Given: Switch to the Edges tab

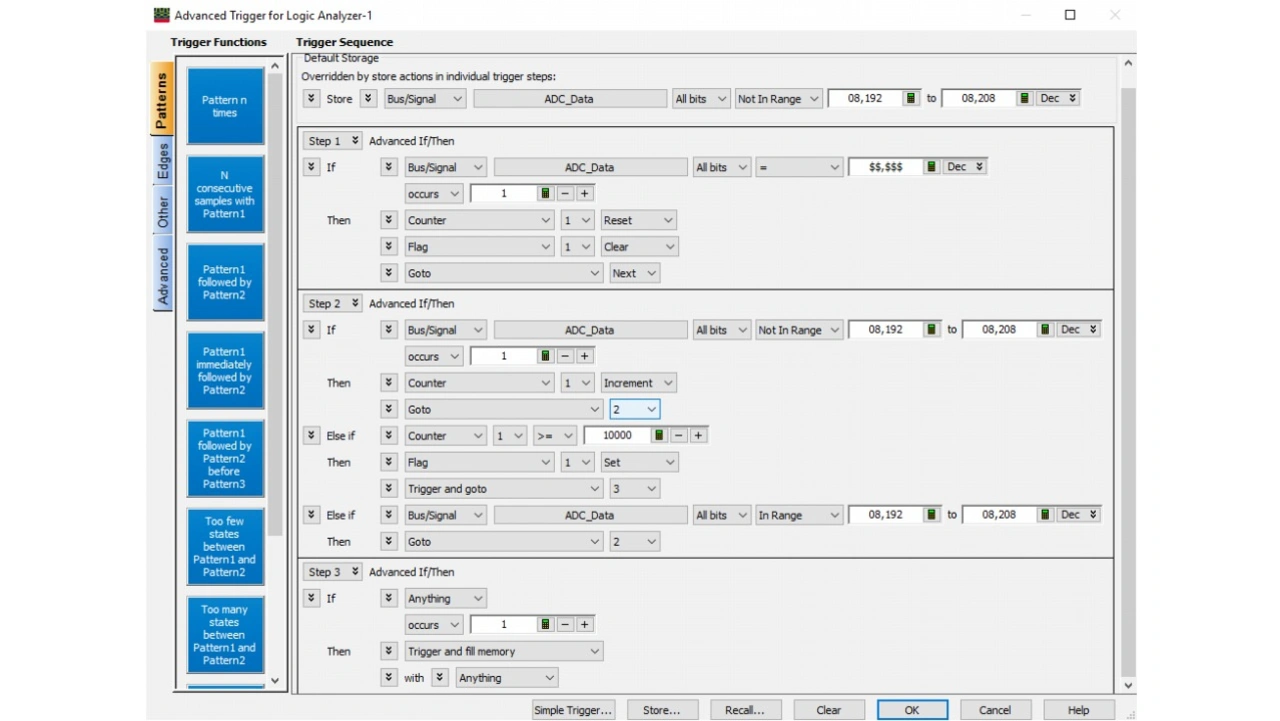Looking at the screenshot, I should coord(162,162).
